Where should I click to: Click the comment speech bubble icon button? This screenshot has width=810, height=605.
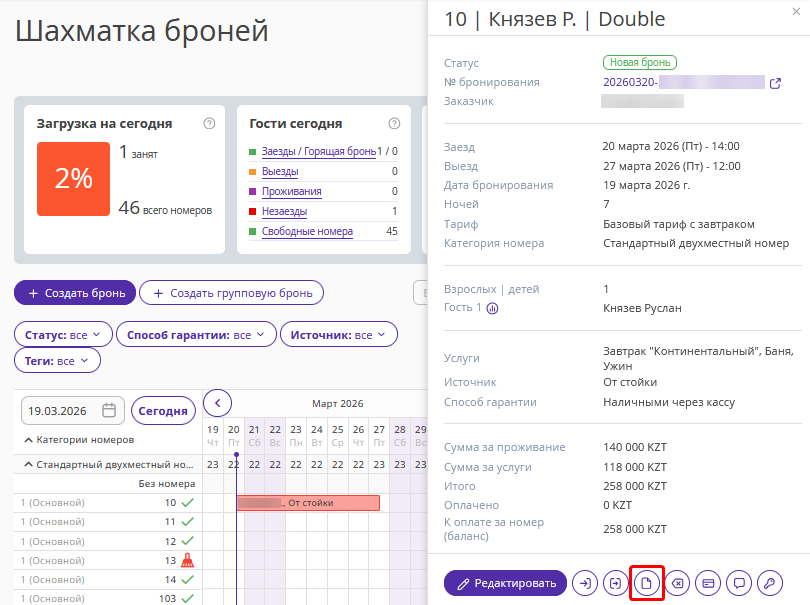coord(739,583)
